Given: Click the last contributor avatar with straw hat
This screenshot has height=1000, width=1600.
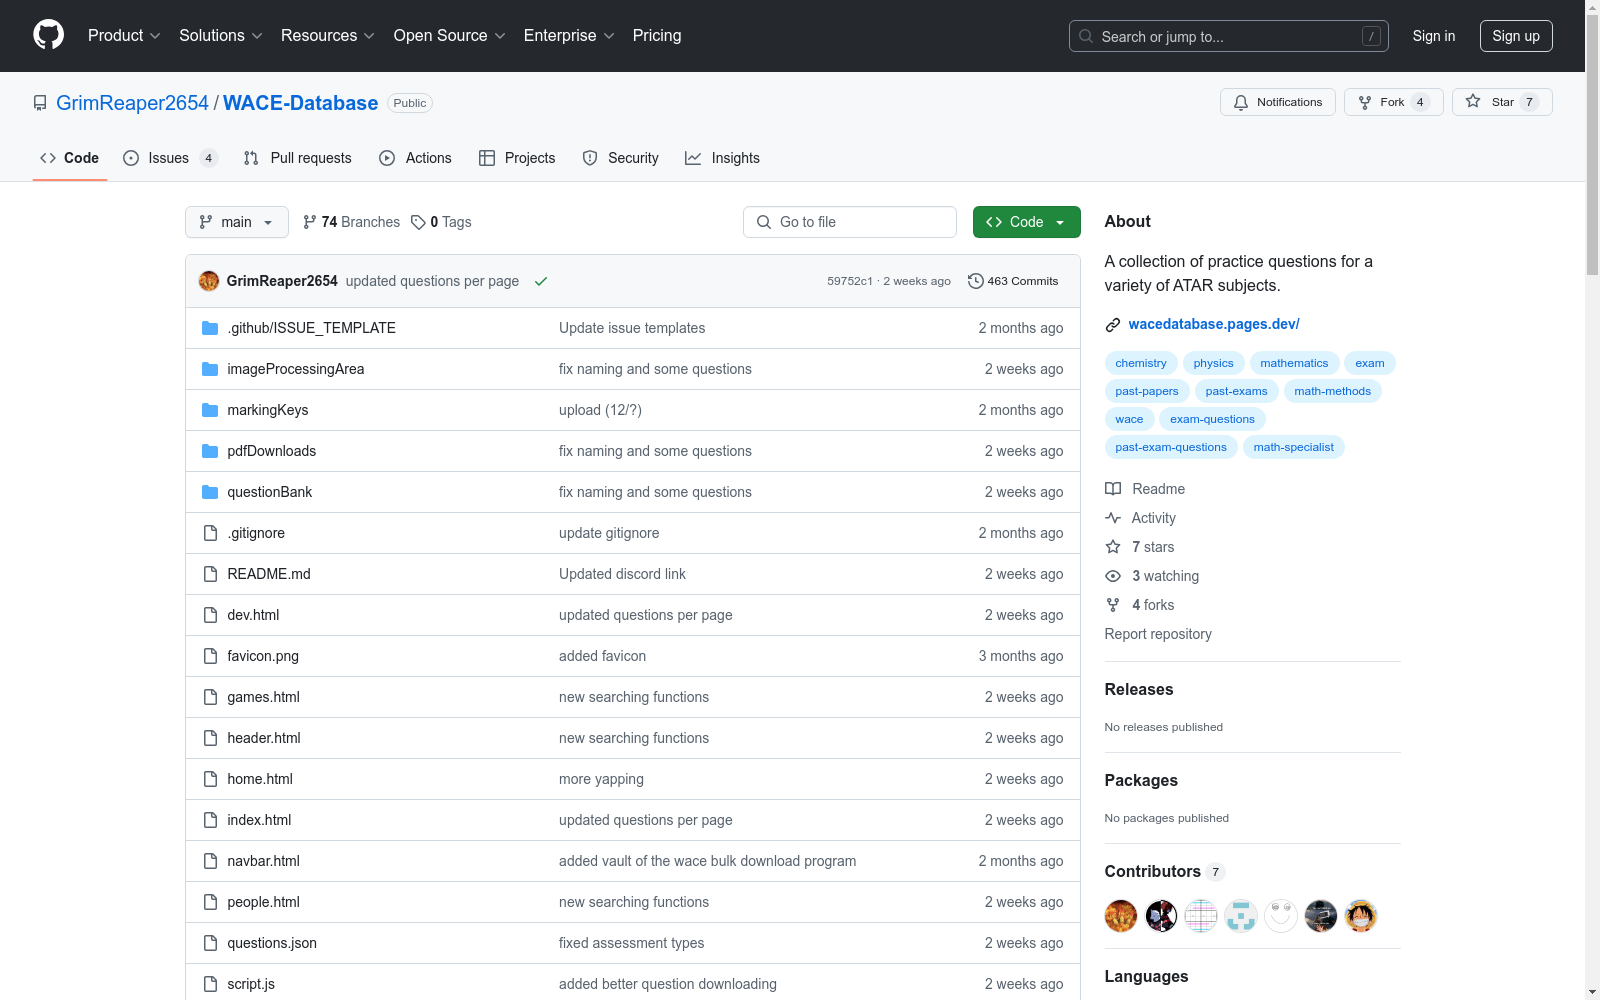Looking at the screenshot, I should pyautogui.click(x=1361, y=916).
